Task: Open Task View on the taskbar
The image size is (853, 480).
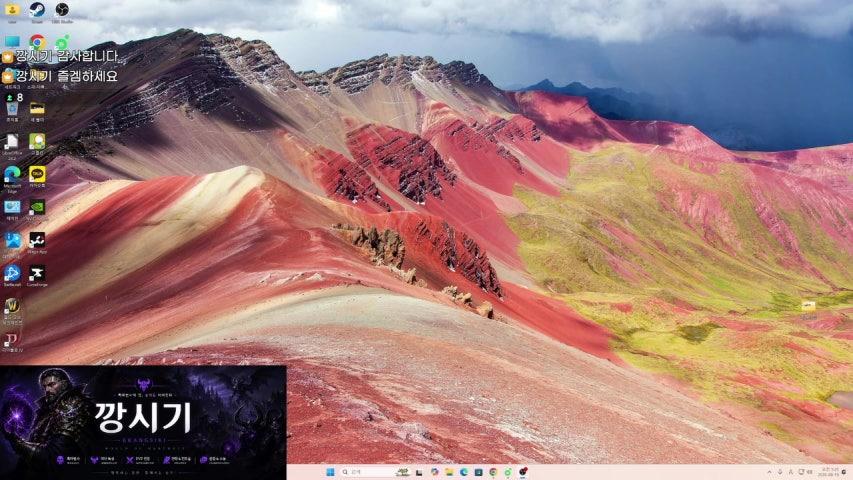Action: coord(419,472)
